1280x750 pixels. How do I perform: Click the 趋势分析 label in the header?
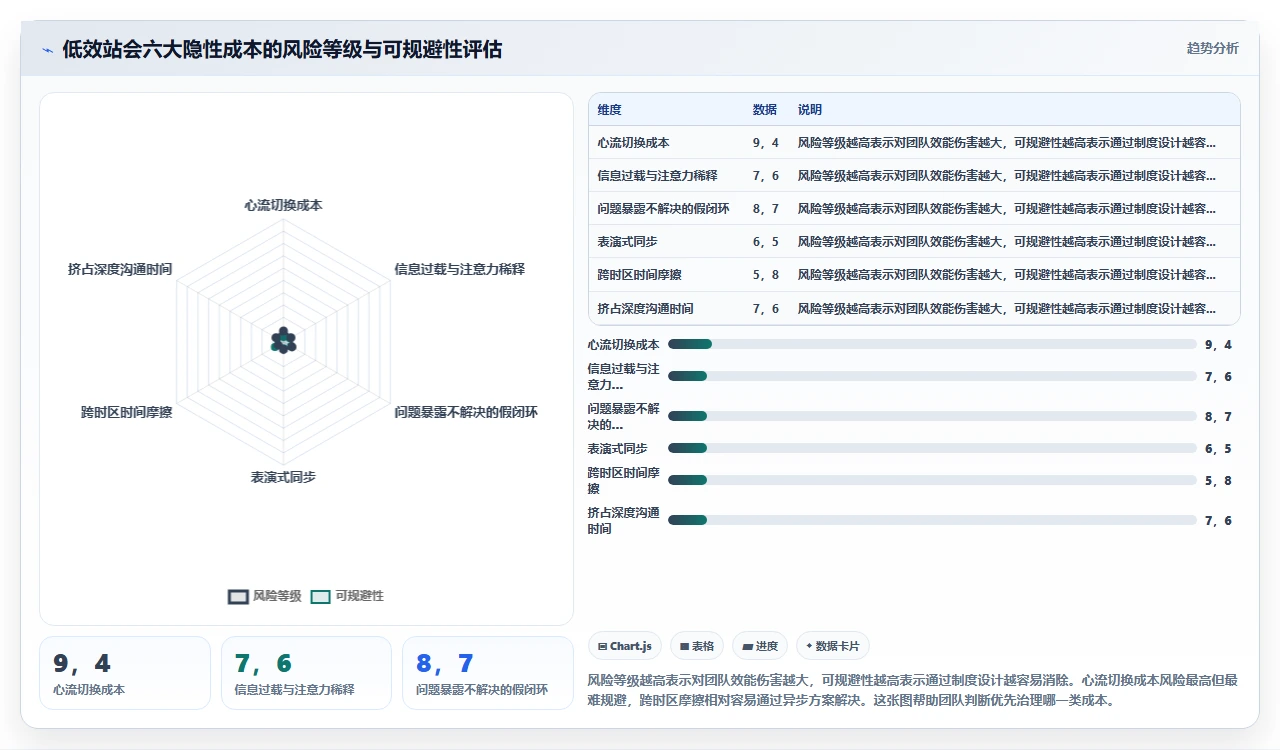1212,48
